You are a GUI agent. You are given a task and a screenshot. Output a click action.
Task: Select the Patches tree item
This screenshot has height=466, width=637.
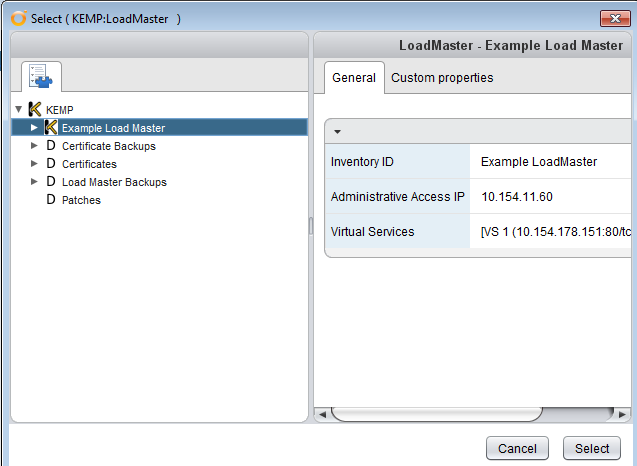click(x=81, y=199)
